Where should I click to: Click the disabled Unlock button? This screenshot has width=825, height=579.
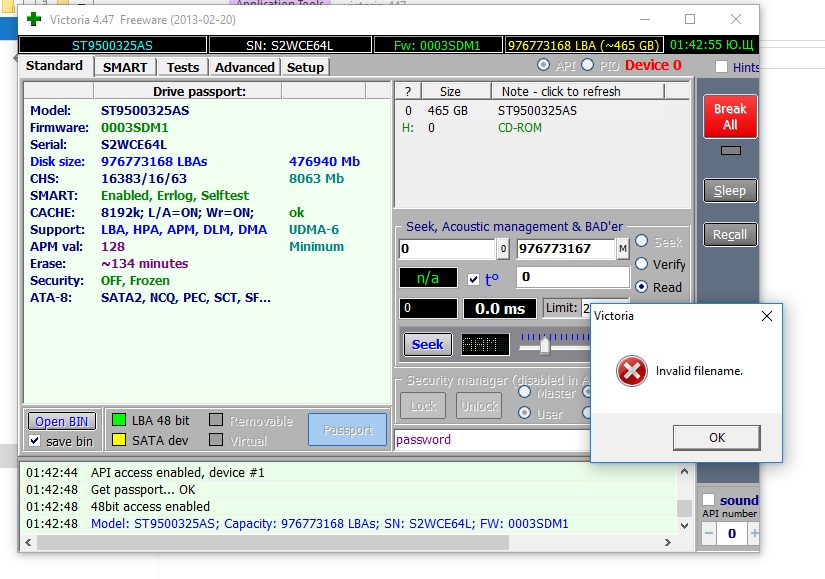tap(479, 406)
